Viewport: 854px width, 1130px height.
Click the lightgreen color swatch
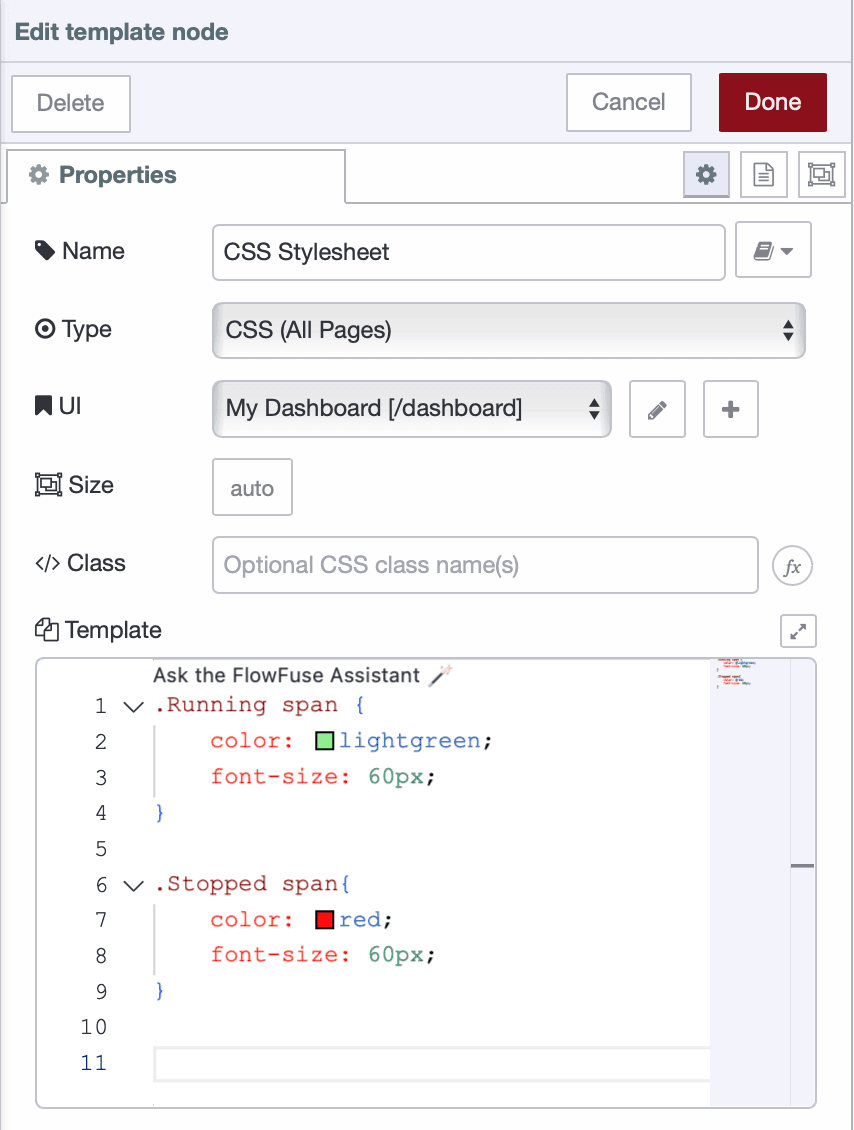(324, 740)
